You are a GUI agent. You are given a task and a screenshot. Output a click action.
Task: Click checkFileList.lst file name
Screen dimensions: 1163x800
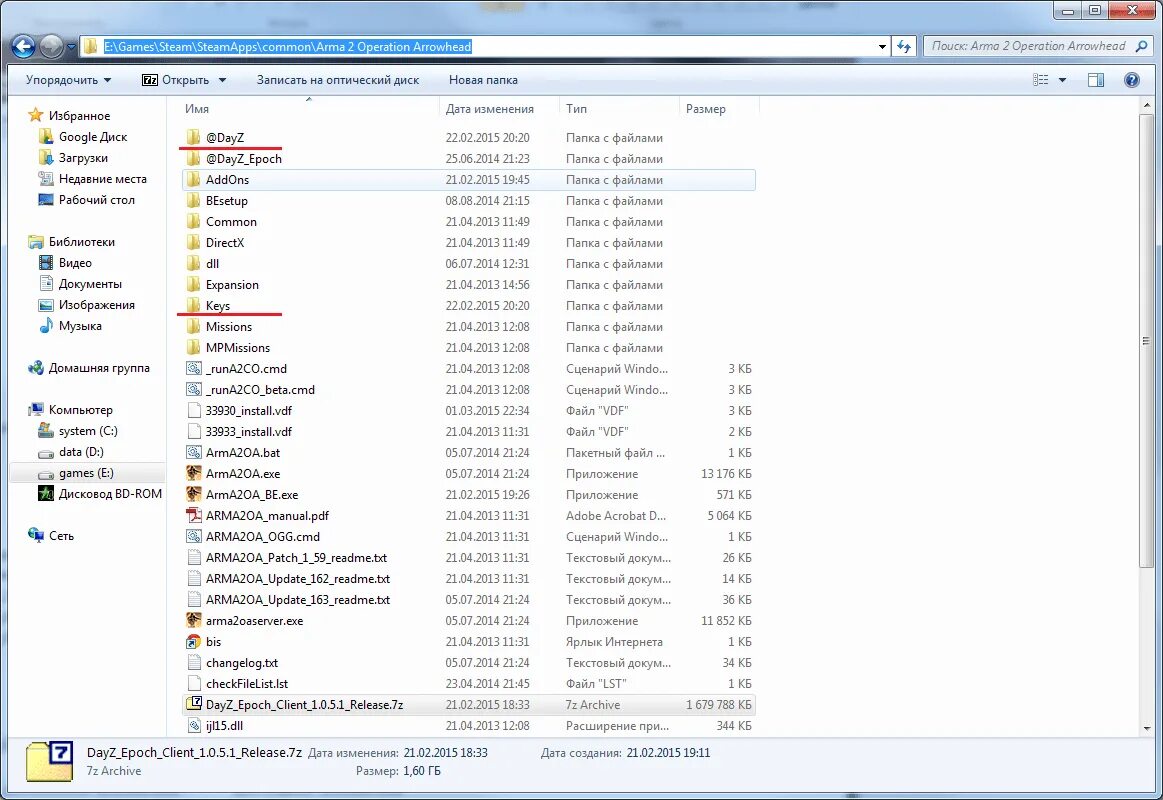click(247, 684)
